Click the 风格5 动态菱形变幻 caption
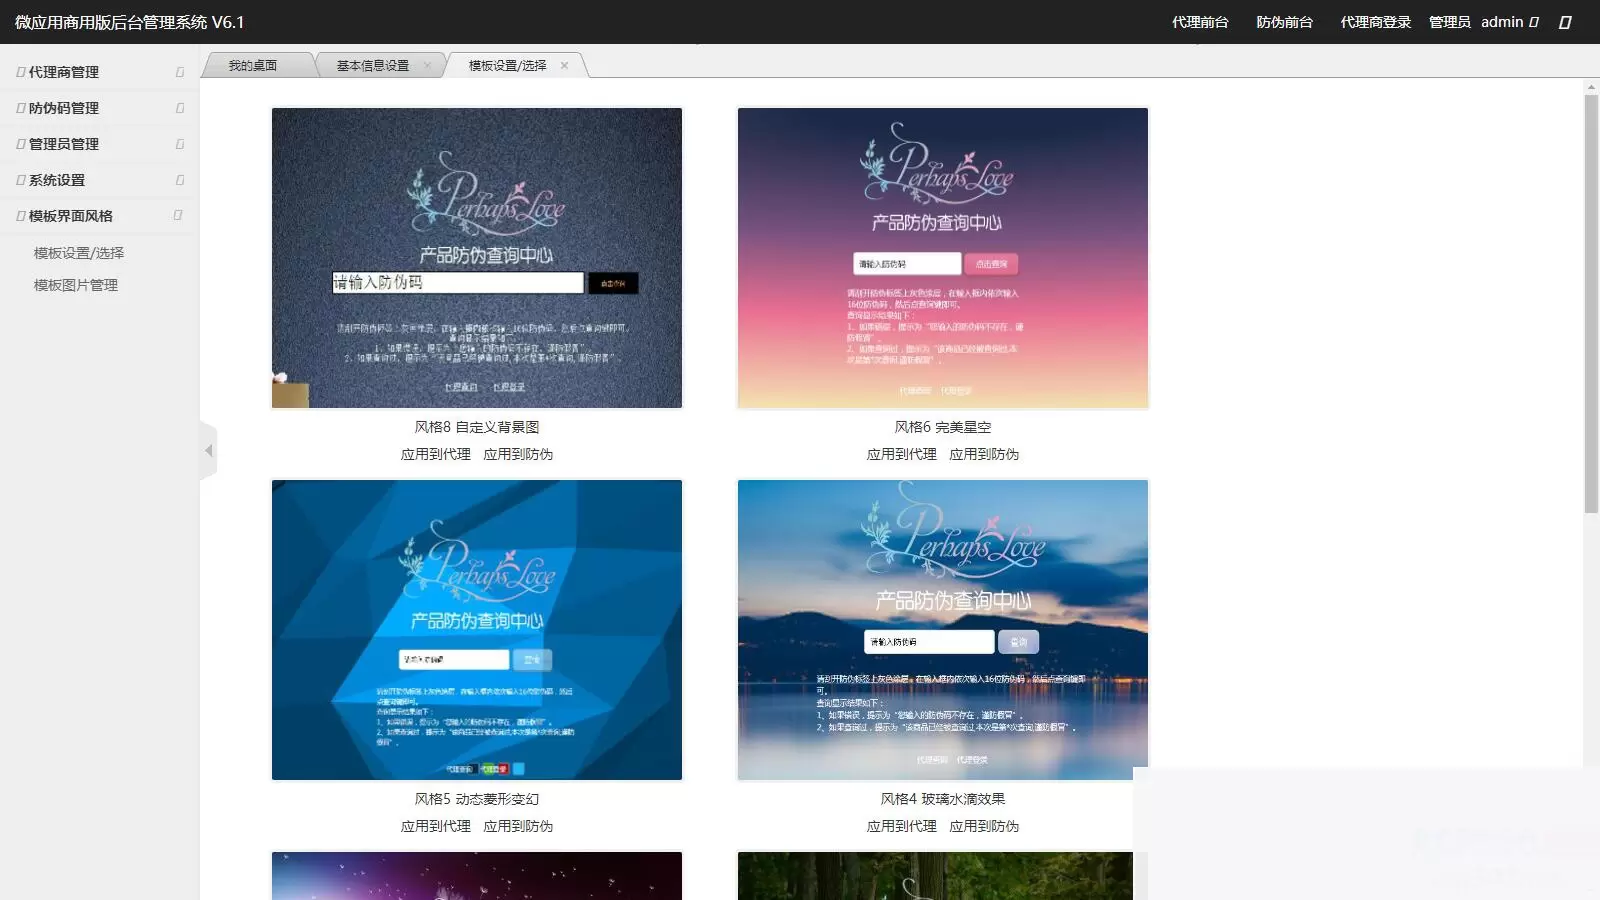 (477, 799)
